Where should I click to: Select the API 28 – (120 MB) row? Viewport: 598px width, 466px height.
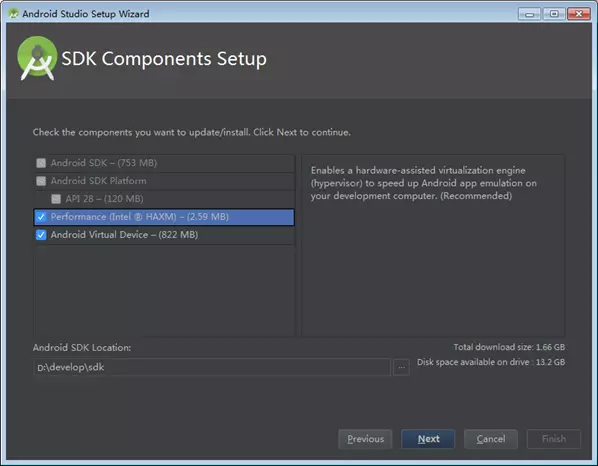(x=164, y=199)
